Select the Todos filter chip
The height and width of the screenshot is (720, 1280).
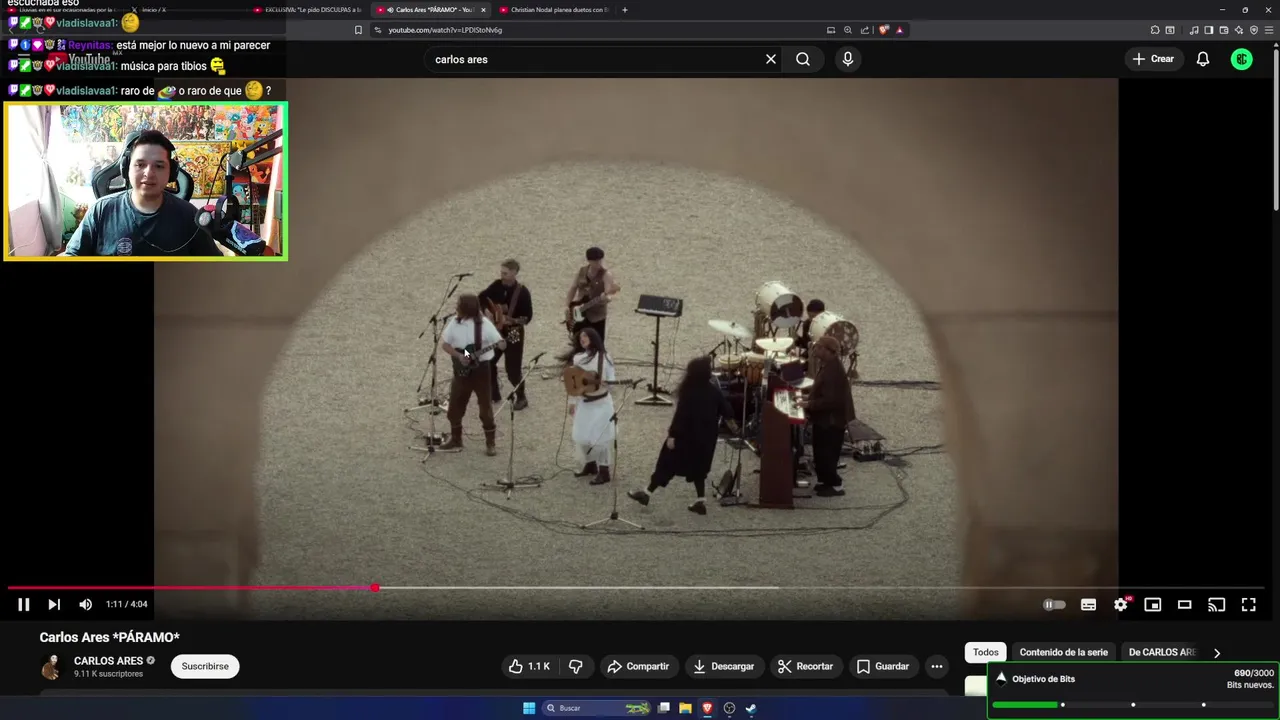click(986, 652)
